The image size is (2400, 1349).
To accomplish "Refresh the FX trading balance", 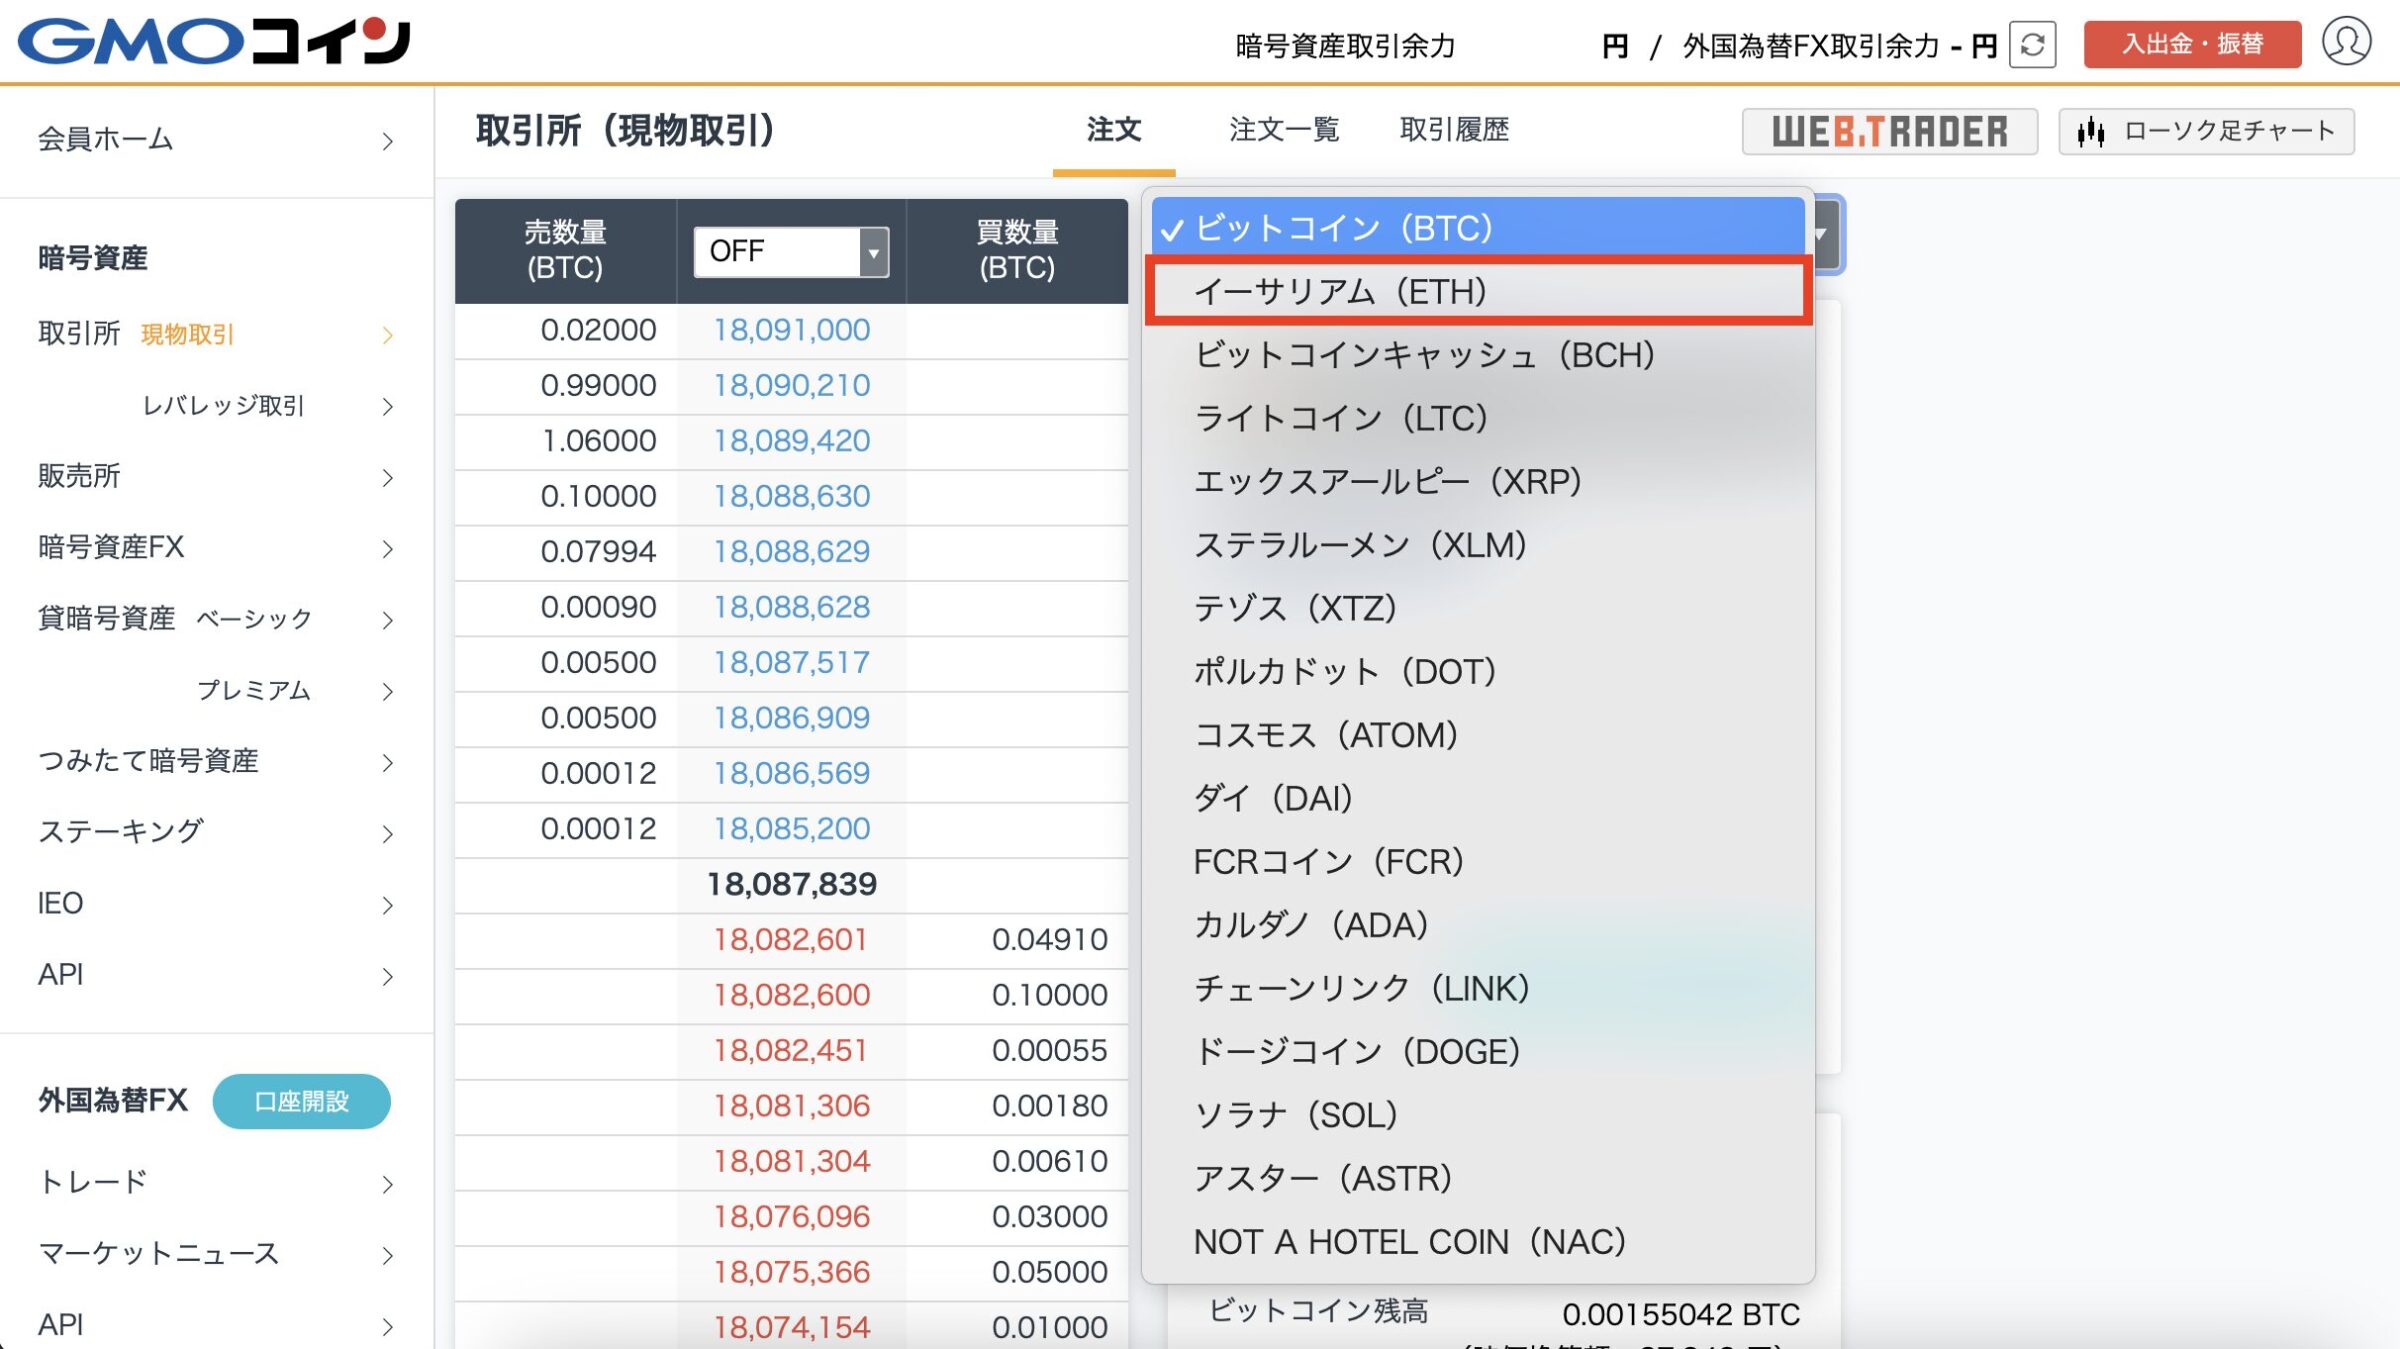I will (x=2033, y=44).
